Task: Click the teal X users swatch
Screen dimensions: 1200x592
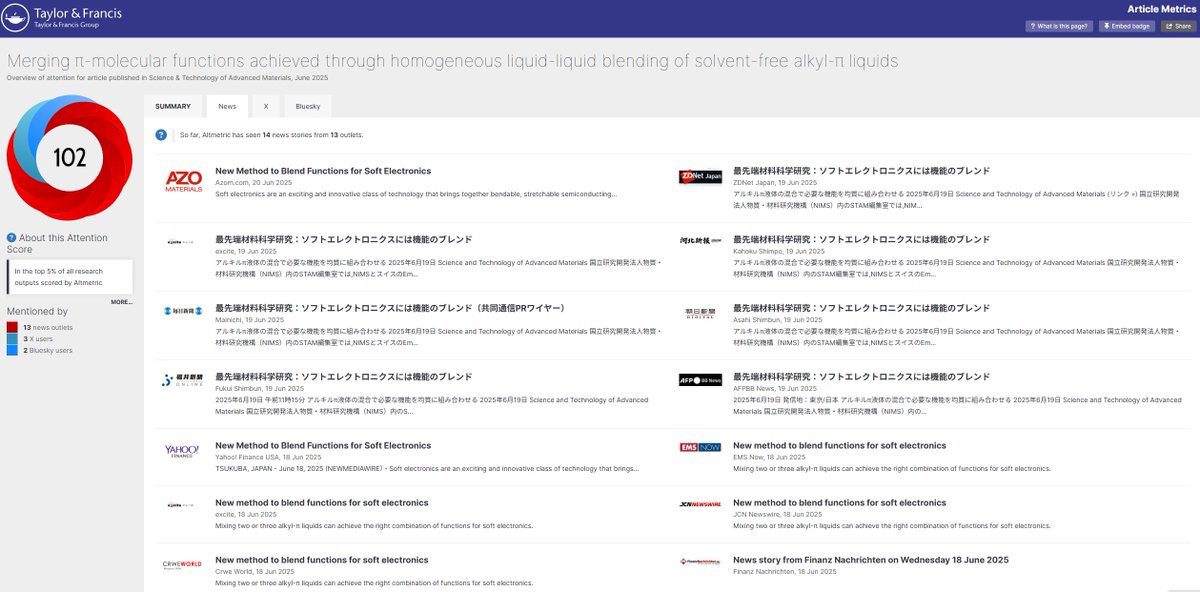Action: tap(12, 339)
